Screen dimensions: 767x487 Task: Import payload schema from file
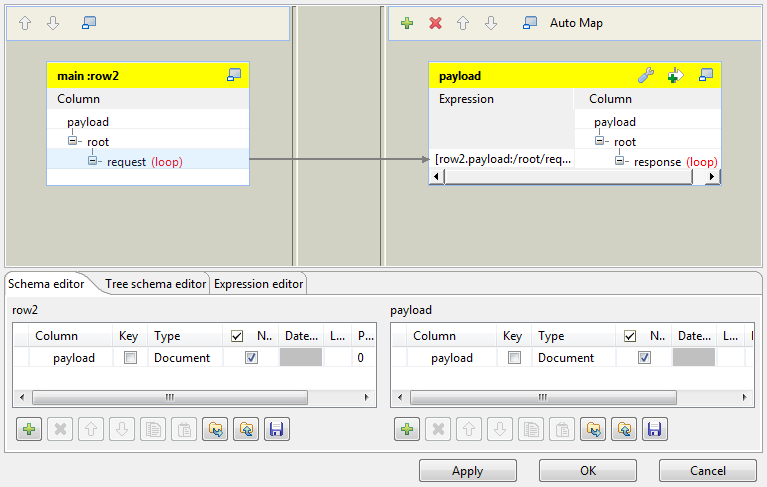(x=593, y=430)
